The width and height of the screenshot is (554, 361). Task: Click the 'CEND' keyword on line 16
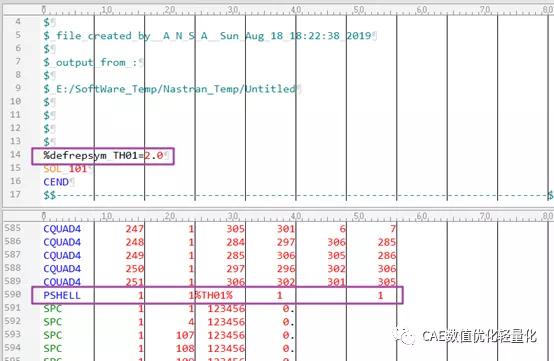click(56, 182)
